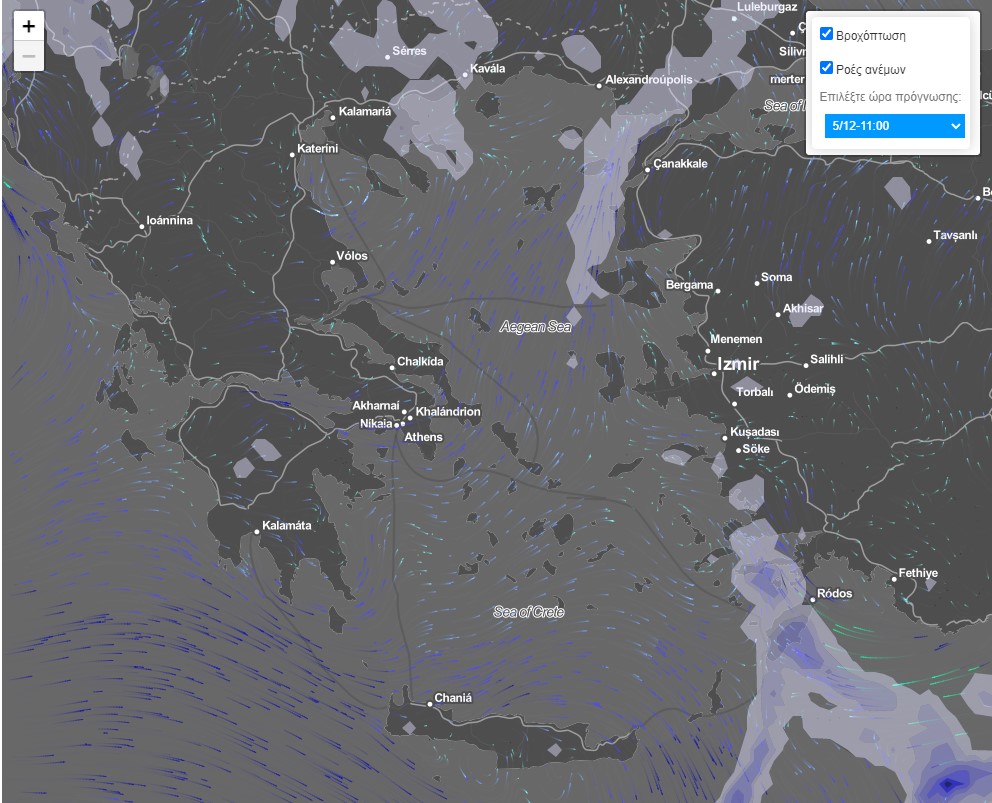This screenshot has height=803, width=992.
Task: Click the Sea of Crete label
Action: coord(528,612)
